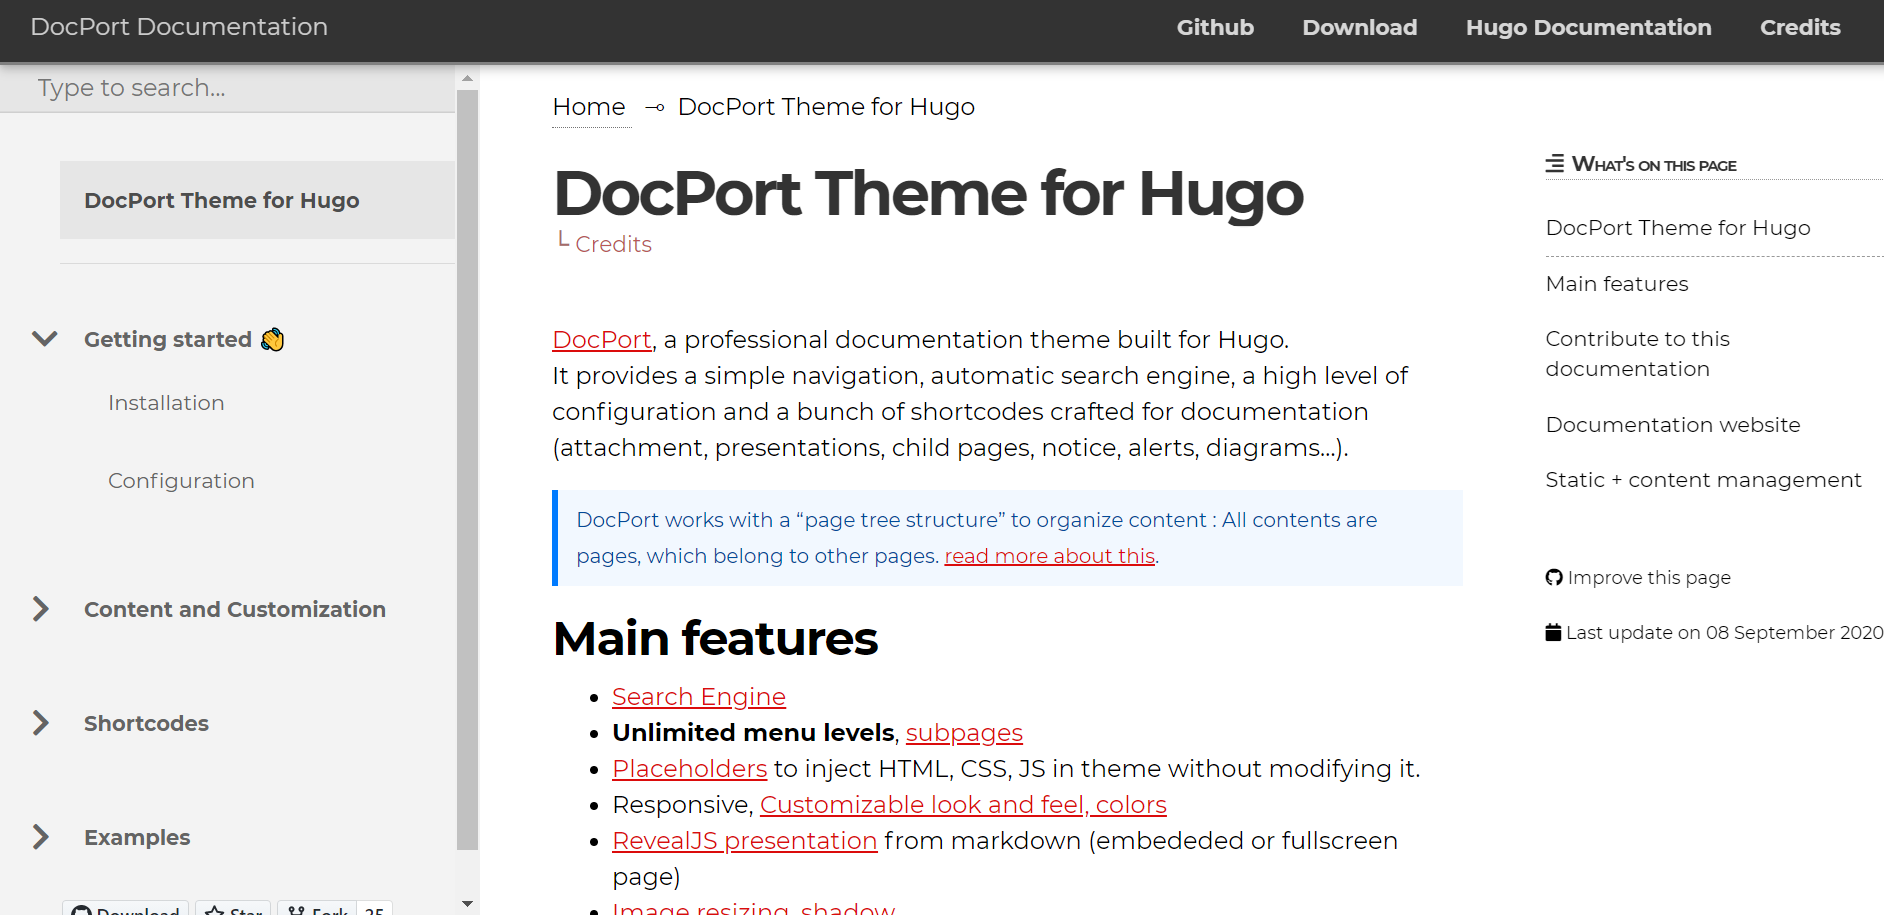The height and width of the screenshot is (915, 1884).
Task: Collapse the Getting started section chevron
Action: tap(44, 339)
